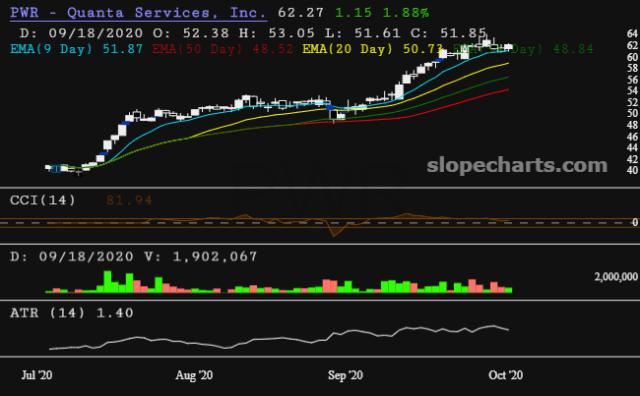Click the green 1.88% change value
640x396 pixels.
tap(406, 13)
